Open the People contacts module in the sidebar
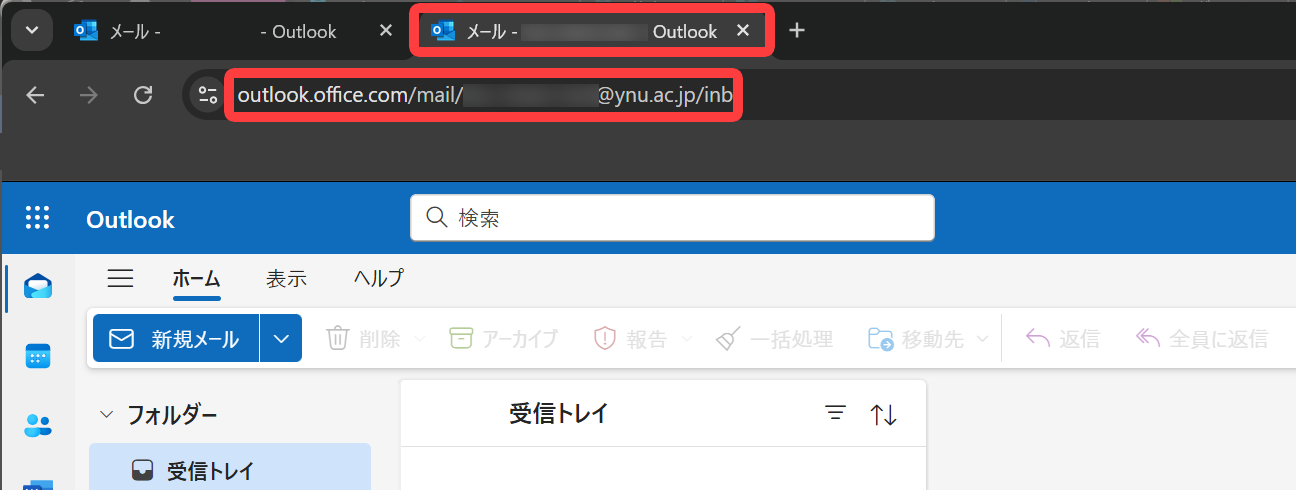 (38, 425)
